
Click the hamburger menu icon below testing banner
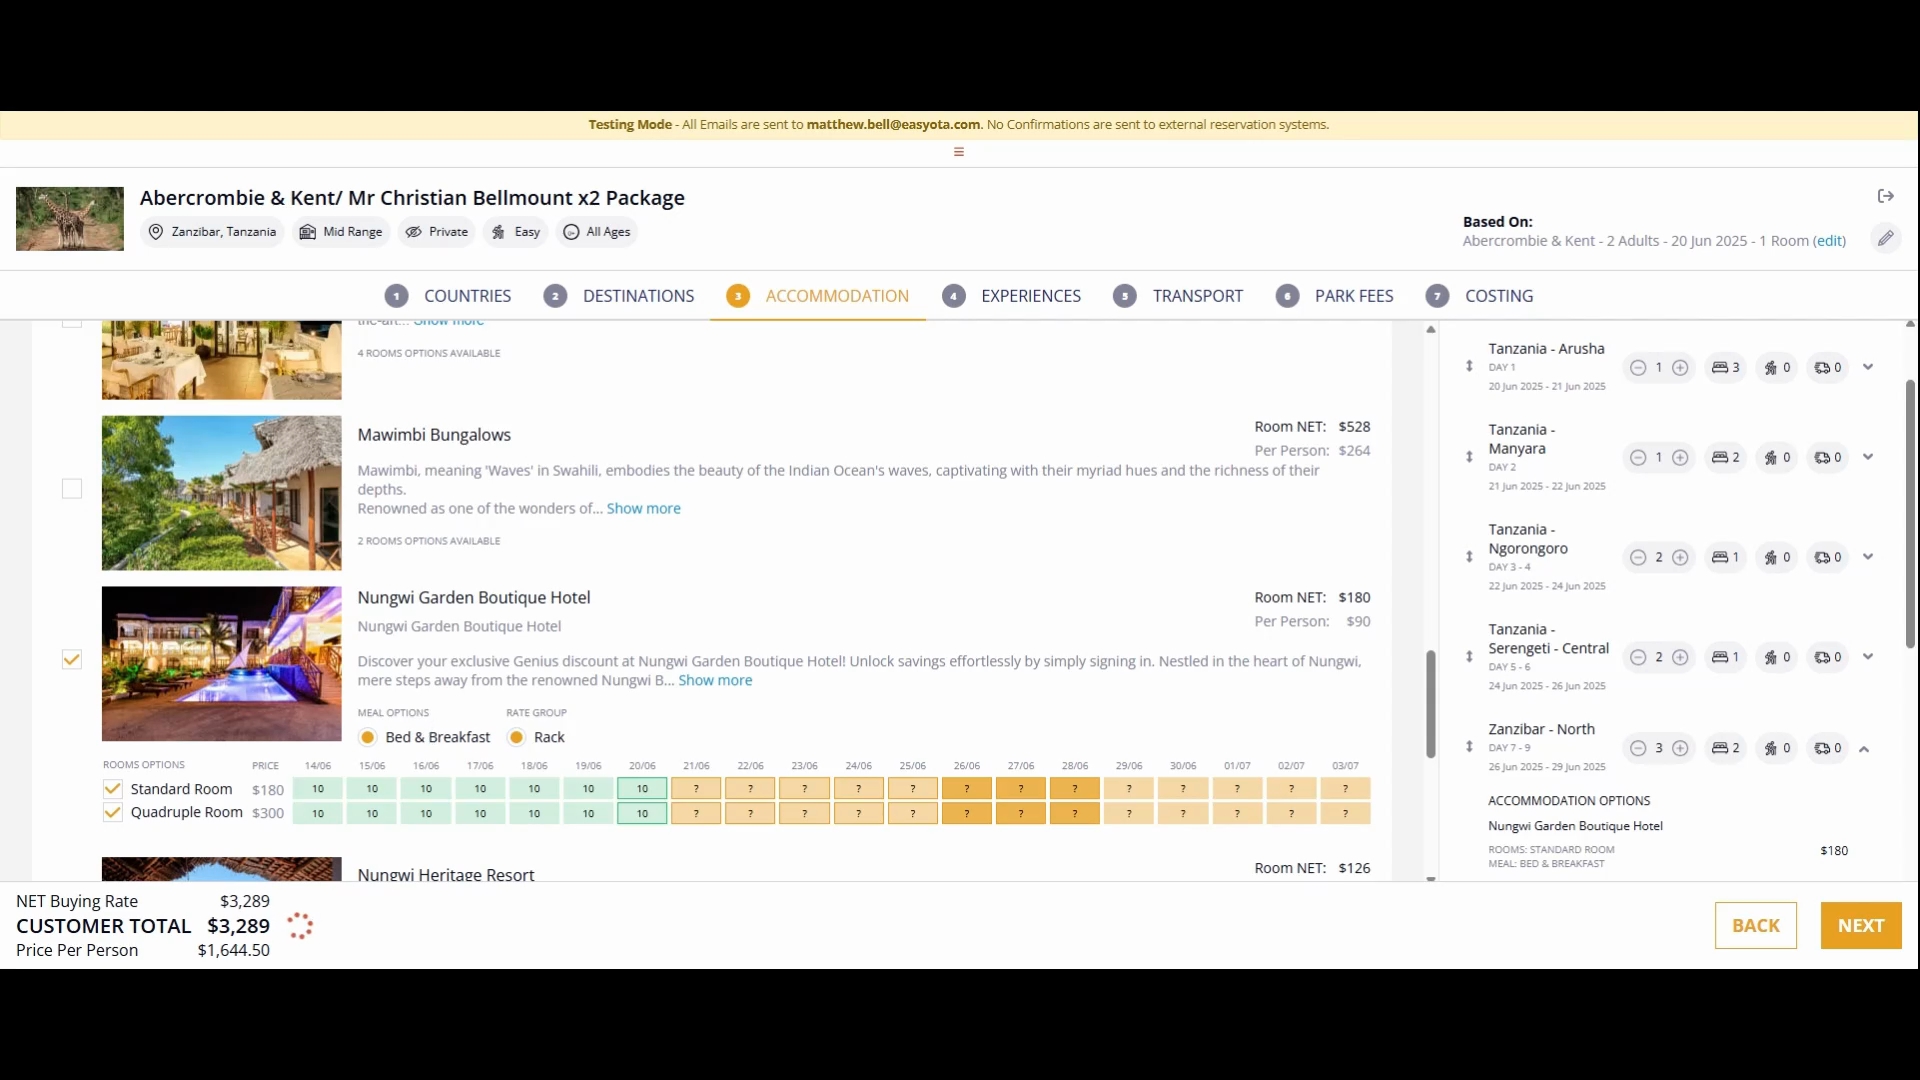(x=959, y=152)
